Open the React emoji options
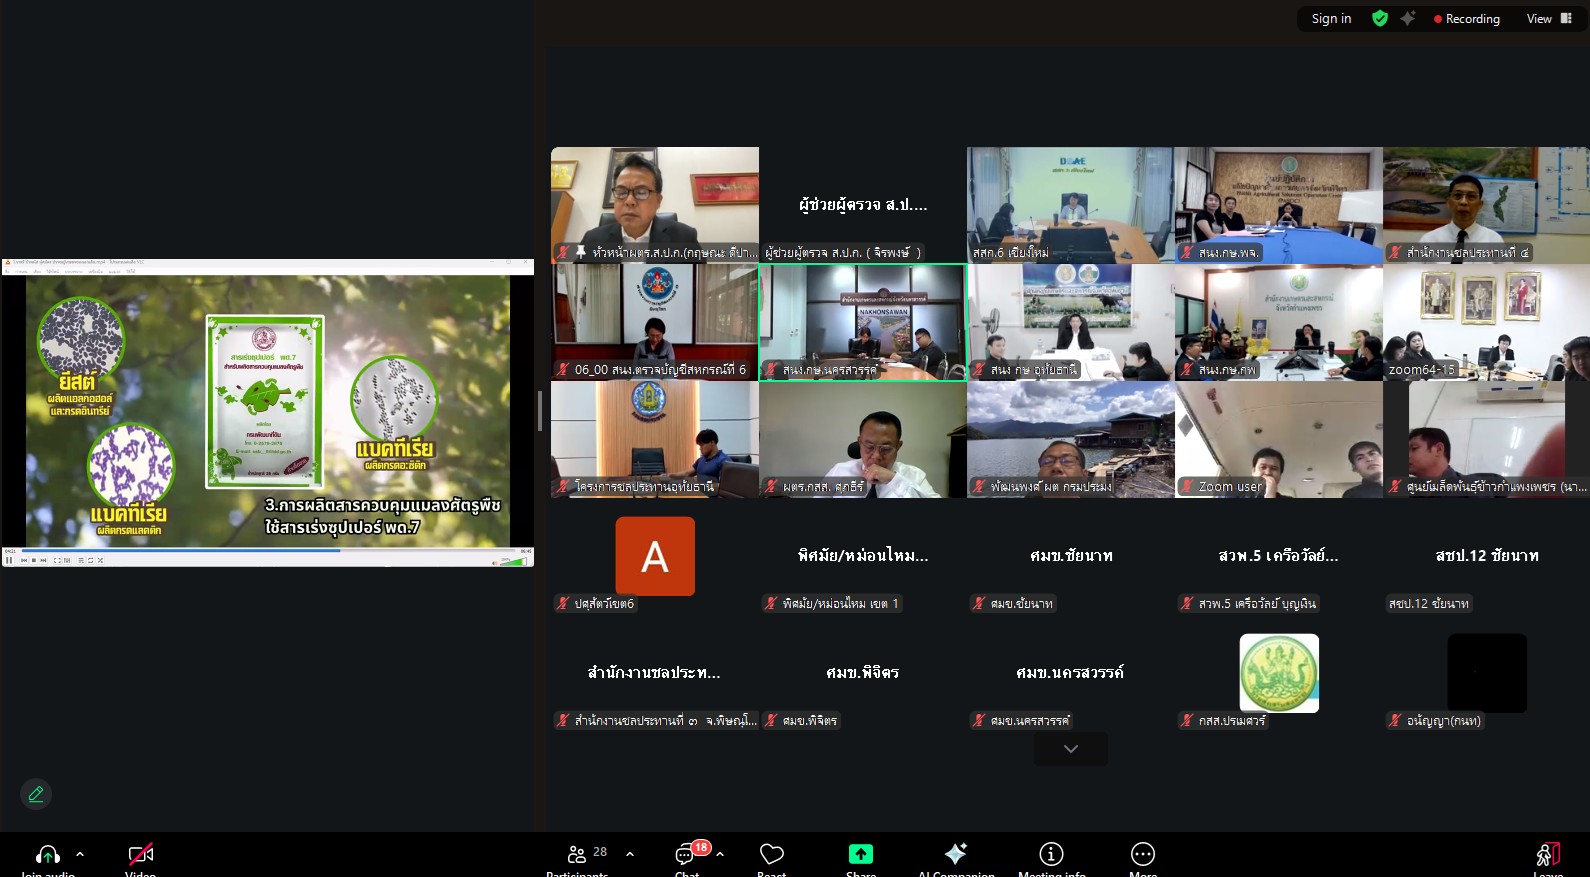Image resolution: width=1590 pixels, height=877 pixels. click(x=771, y=857)
